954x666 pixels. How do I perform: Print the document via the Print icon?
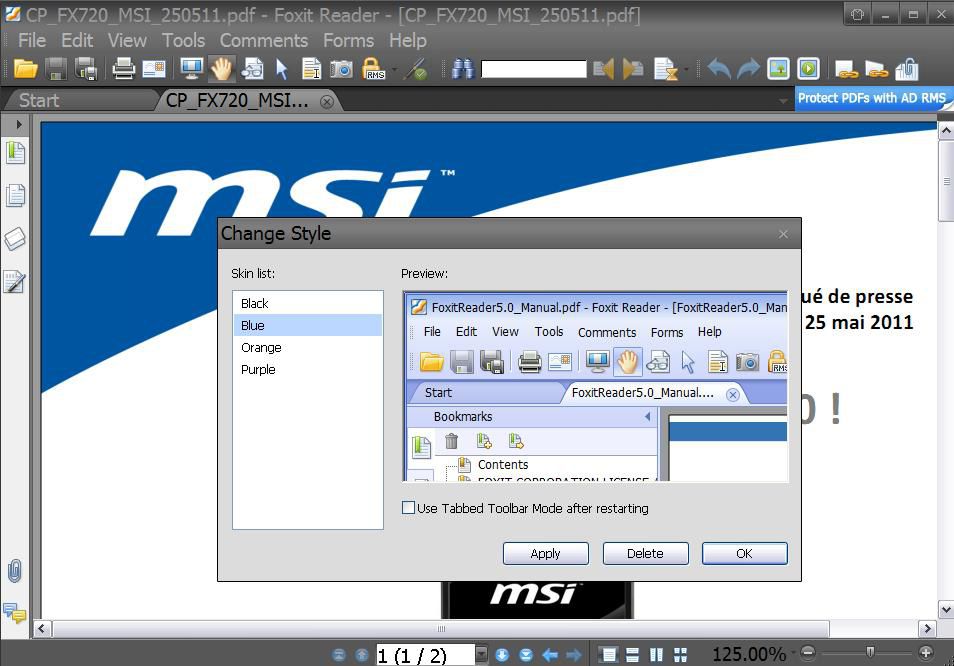(122, 69)
